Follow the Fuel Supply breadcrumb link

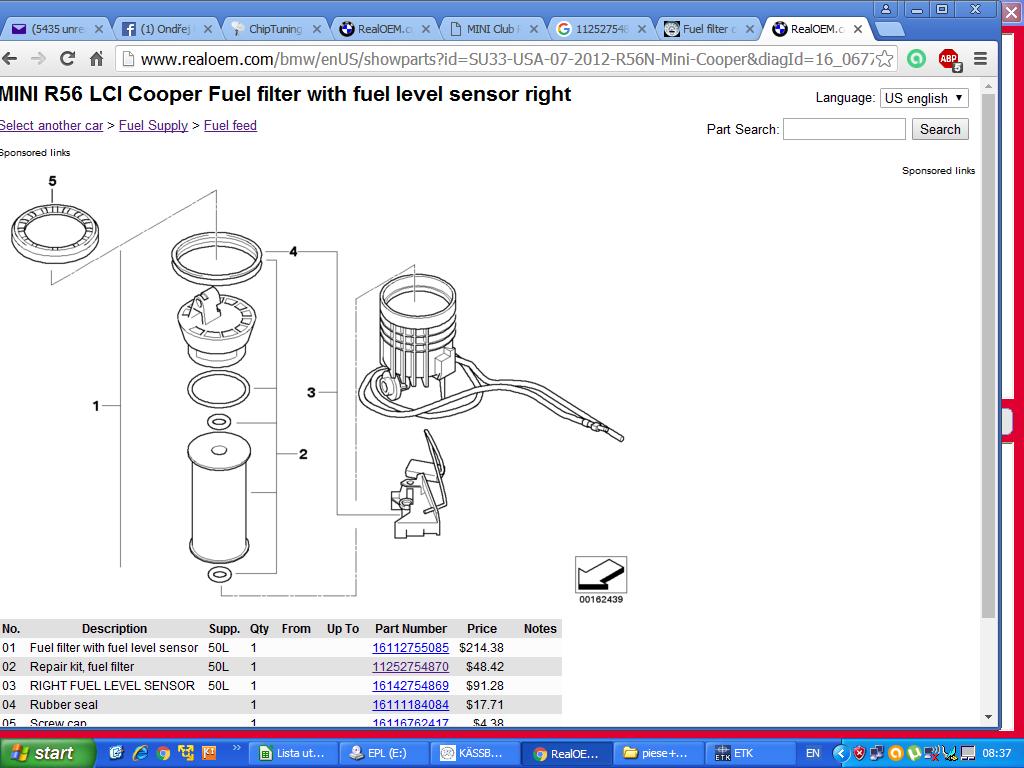point(153,126)
